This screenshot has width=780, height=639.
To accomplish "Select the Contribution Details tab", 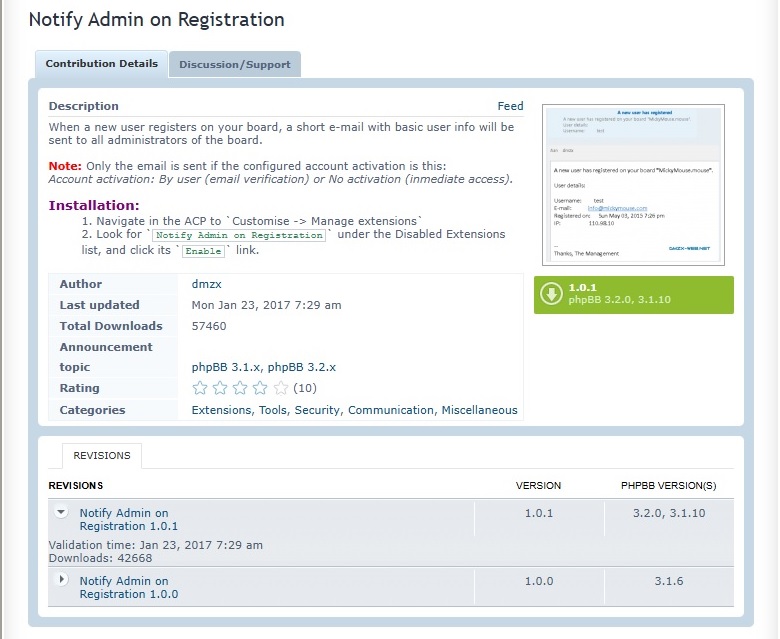I will point(101,64).
